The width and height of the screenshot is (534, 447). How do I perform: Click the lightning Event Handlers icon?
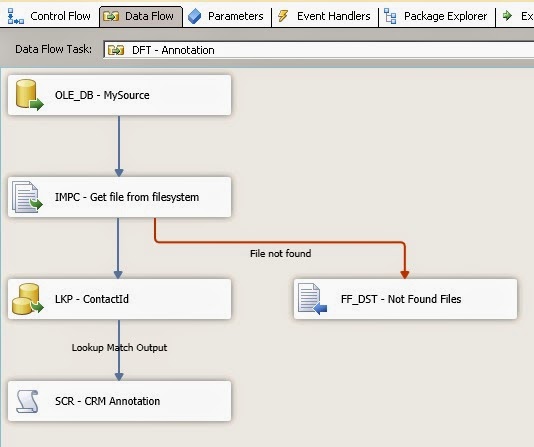(283, 16)
